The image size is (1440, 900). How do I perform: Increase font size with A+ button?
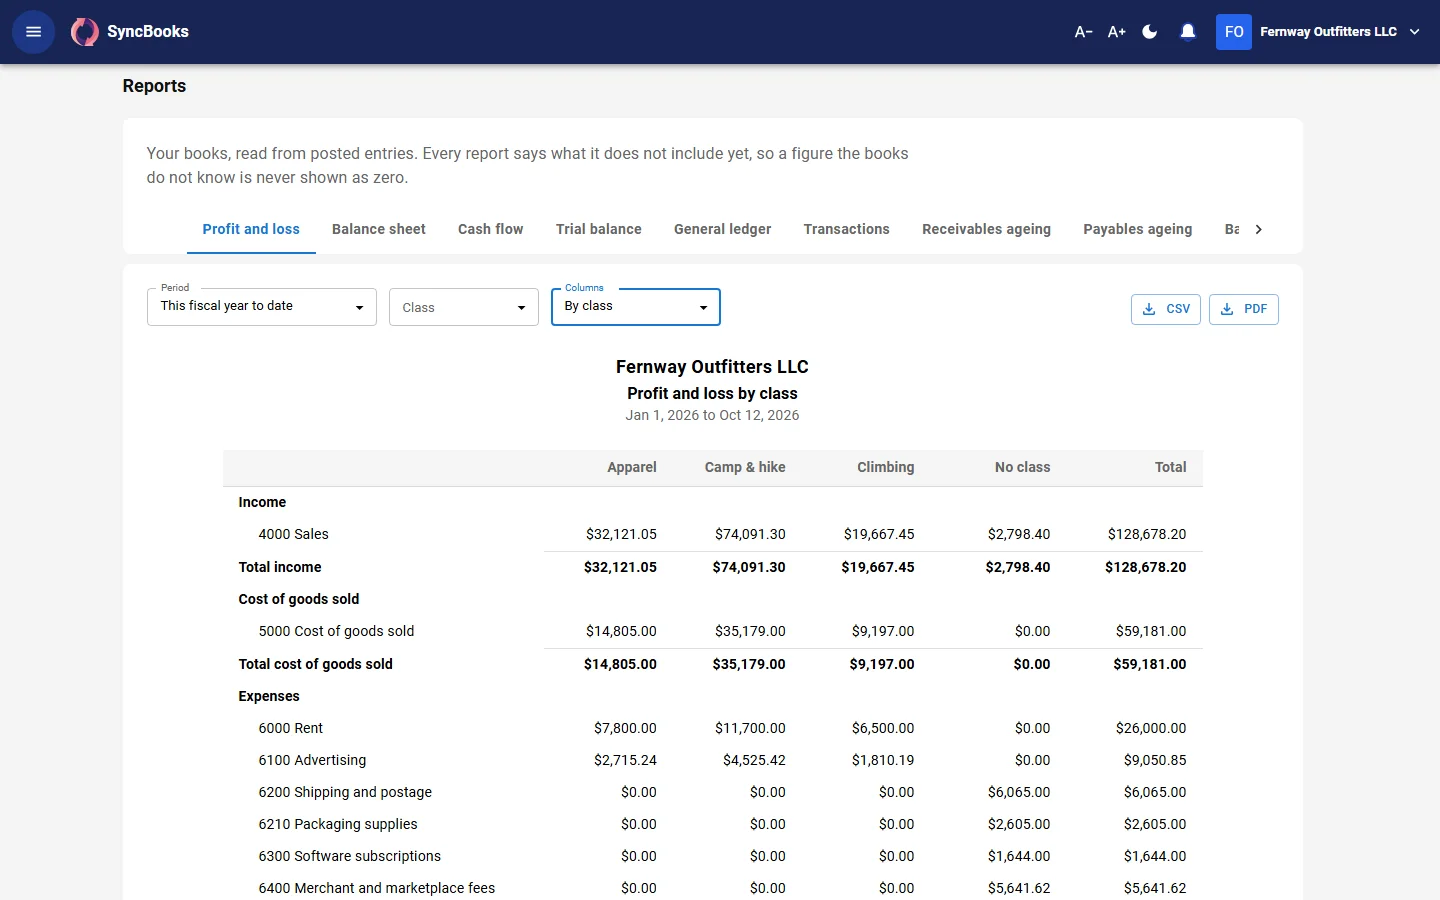coord(1117,32)
